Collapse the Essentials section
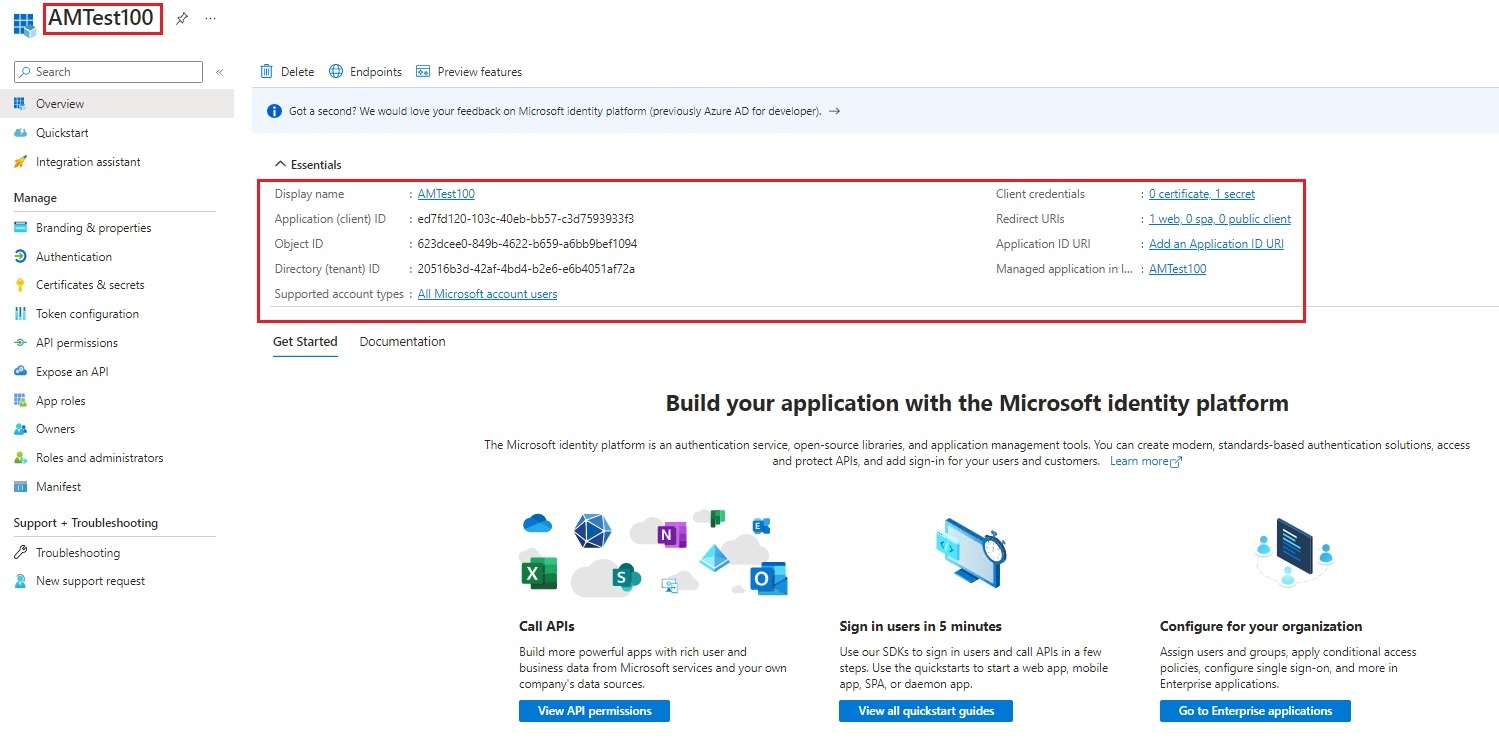1499x751 pixels. [x=308, y=165]
